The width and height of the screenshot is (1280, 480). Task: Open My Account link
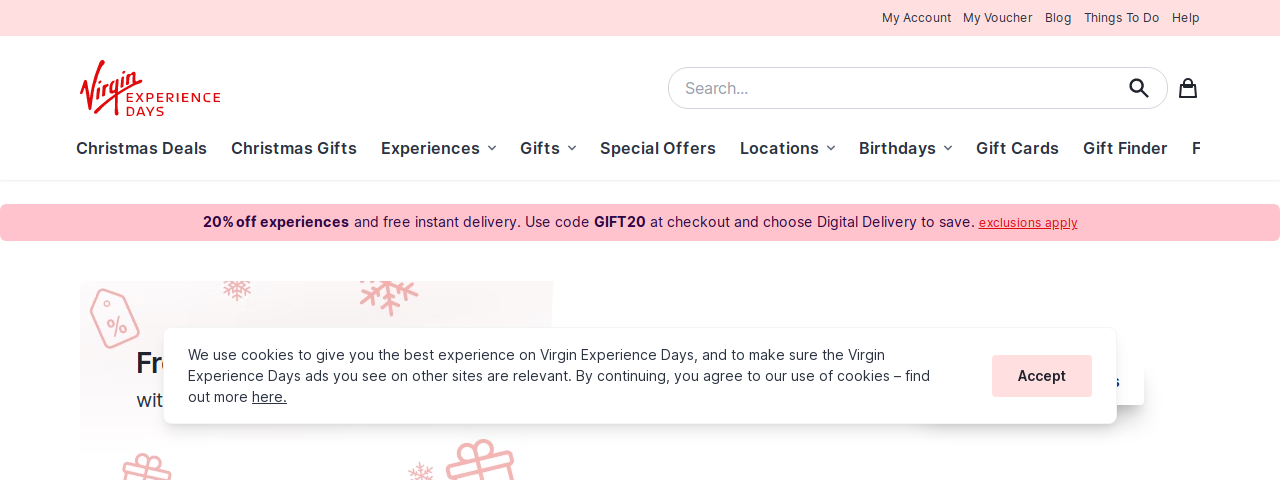click(x=916, y=18)
